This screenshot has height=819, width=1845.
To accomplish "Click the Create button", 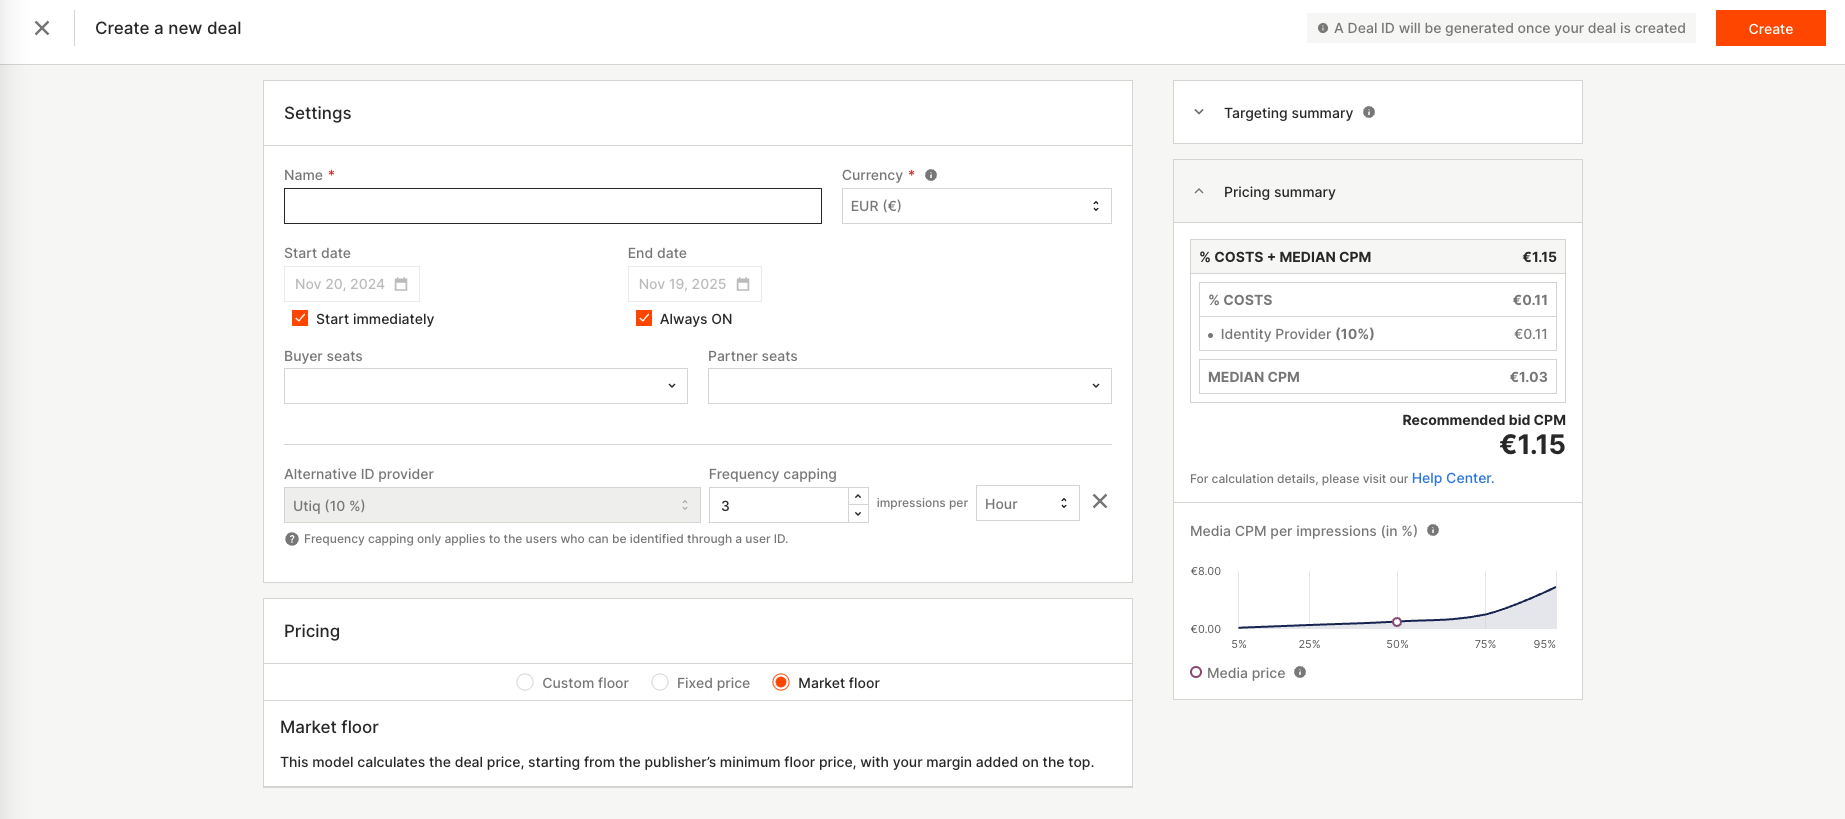I will point(1770,29).
